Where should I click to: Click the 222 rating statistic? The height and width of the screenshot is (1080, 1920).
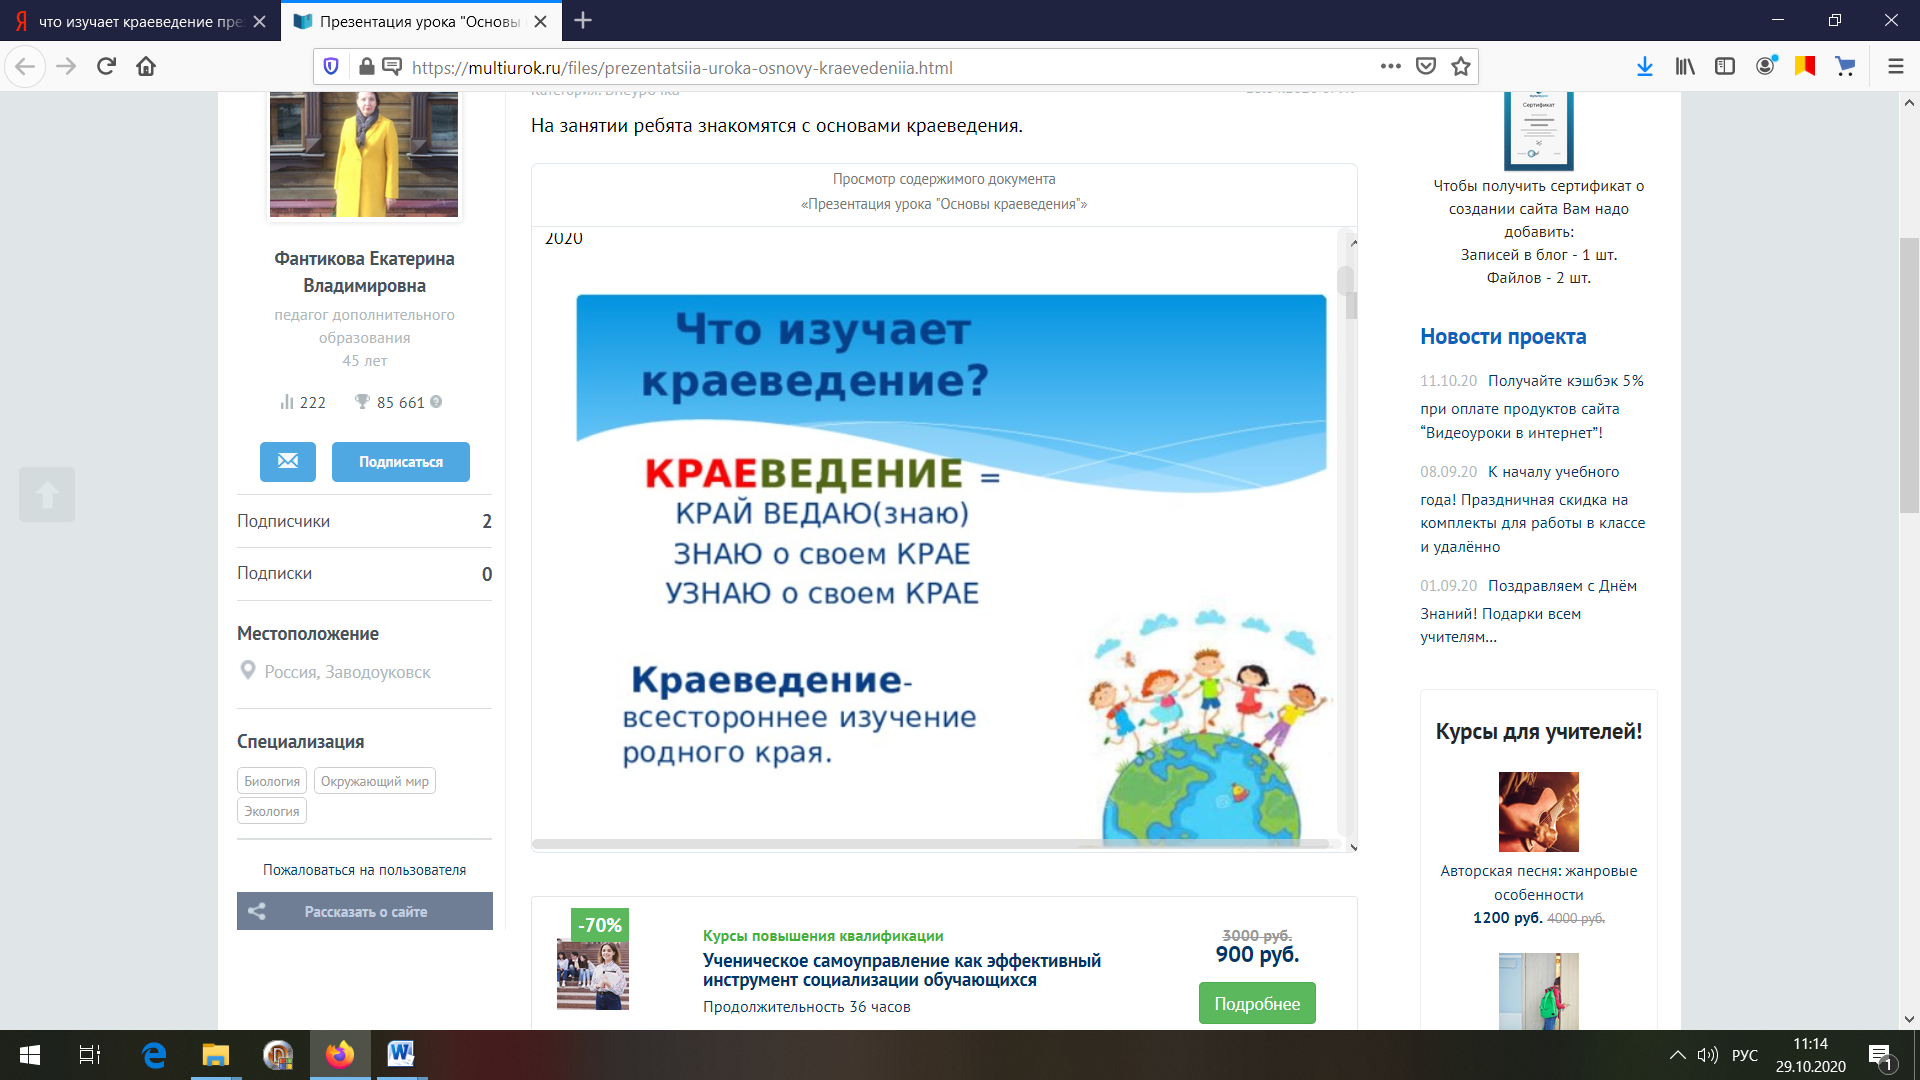click(x=303, y=402)
